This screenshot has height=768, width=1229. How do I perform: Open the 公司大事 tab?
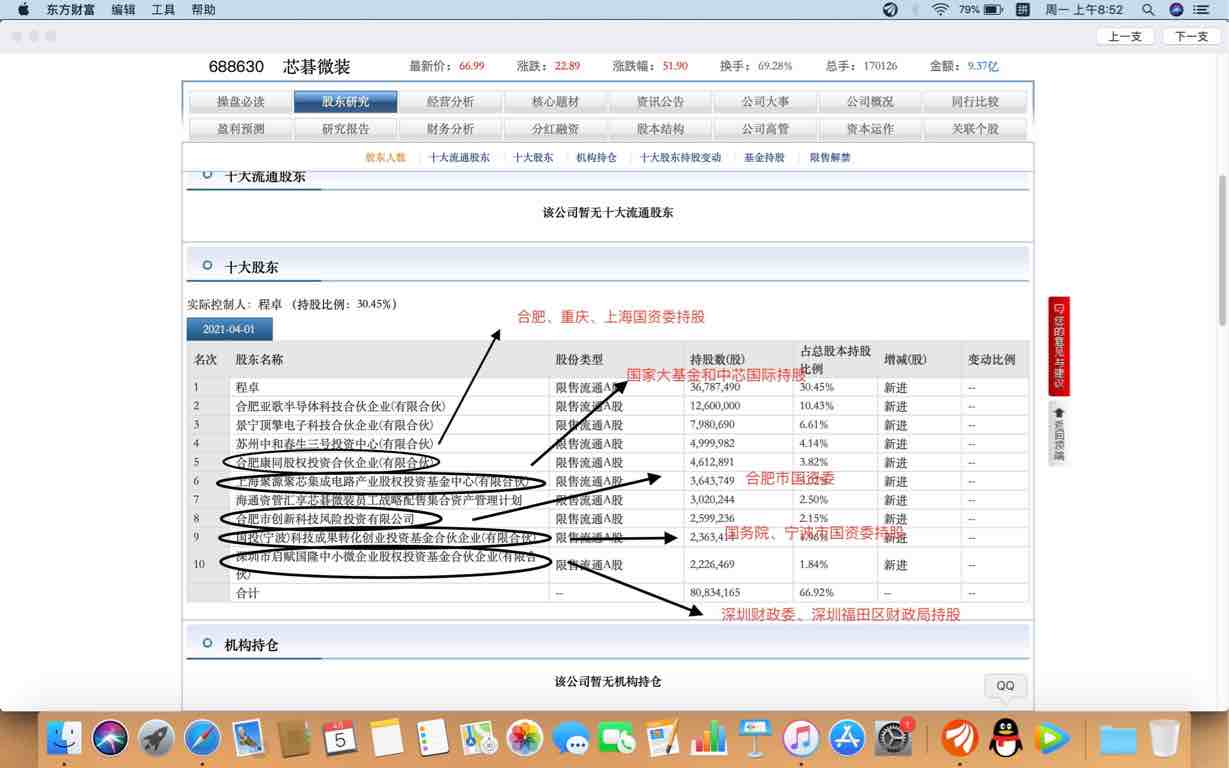(765, 102)
